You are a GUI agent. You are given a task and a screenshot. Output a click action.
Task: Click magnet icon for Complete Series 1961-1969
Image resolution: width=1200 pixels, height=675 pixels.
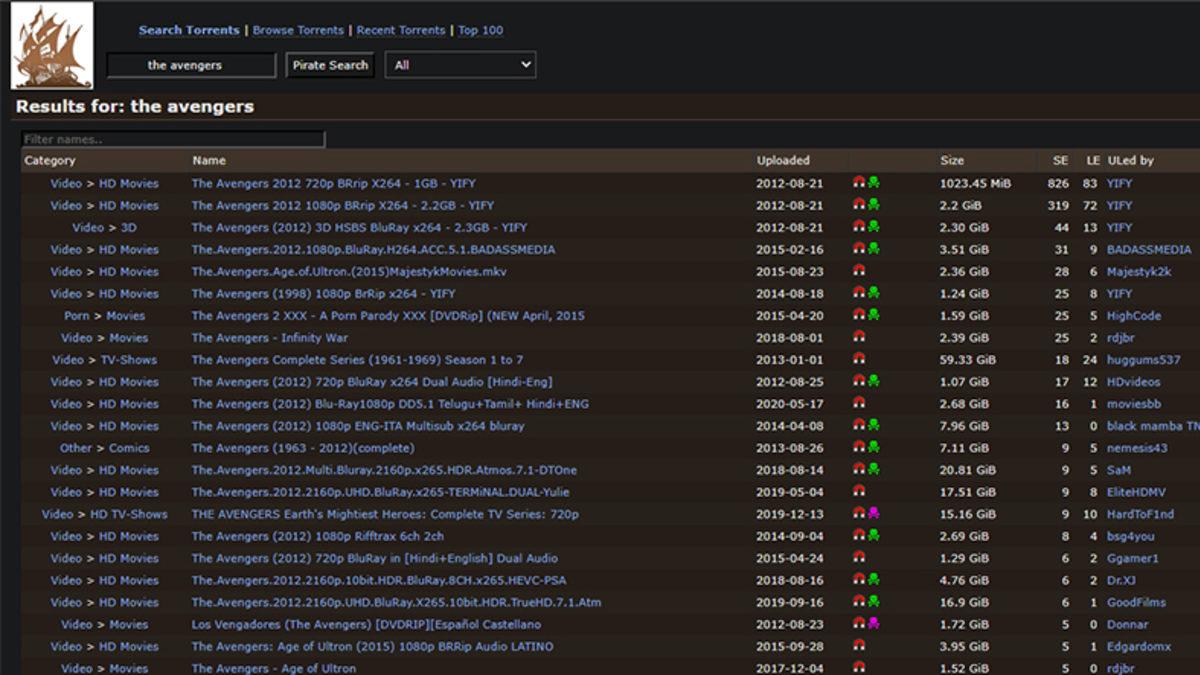858,359
